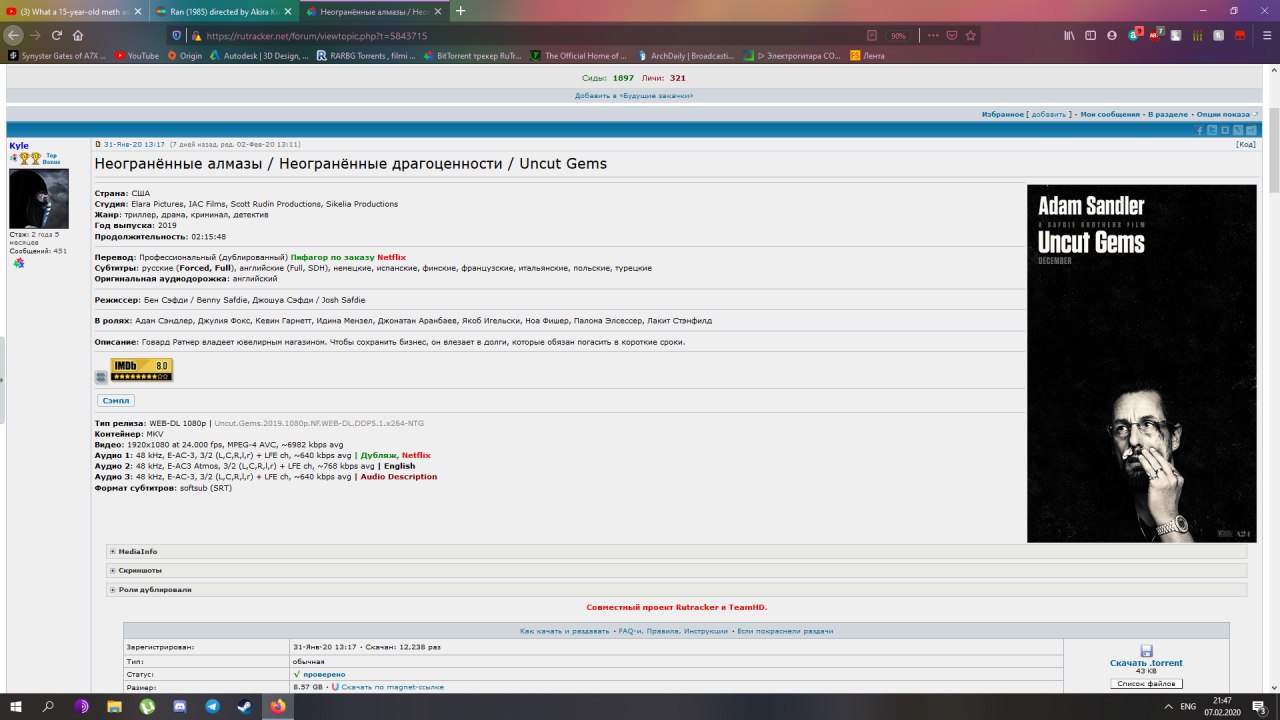Open Tor Browser from the taskbar
Image resolution: width=1280 pixels, height=720 pixels.
[82, 706]
